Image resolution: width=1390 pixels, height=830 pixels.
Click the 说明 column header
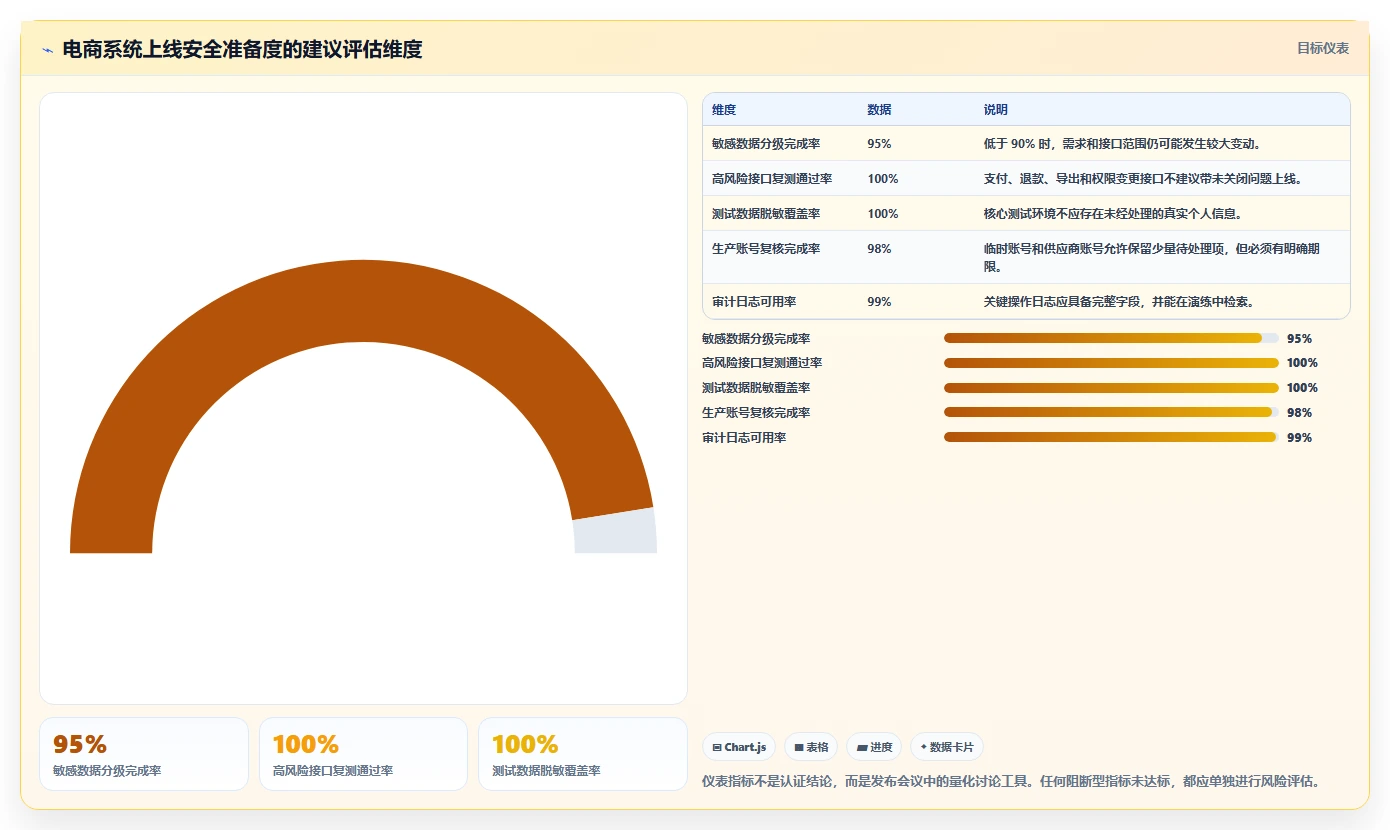tap(996, 110)
